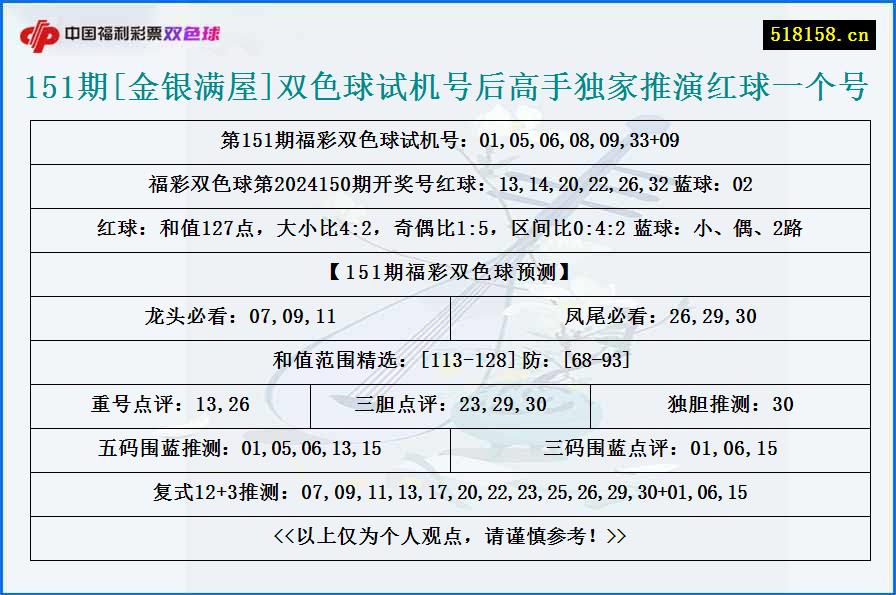Click the 2024150期 winning numbers row
Image resolution: width=896 pixels, height=595 pixels.
pos(448,185)
